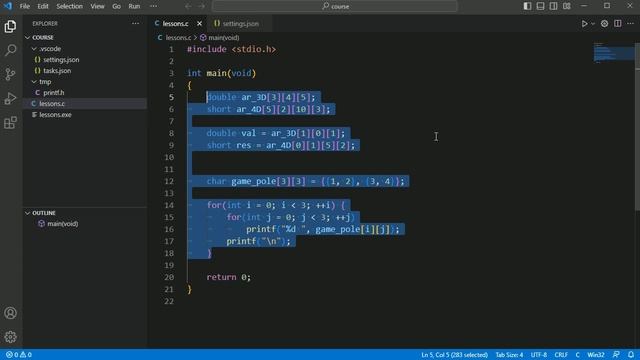Open Explorer Views and More Actions ellipsis
Viewport: 640px width, 360px height.
pos(136,24)
